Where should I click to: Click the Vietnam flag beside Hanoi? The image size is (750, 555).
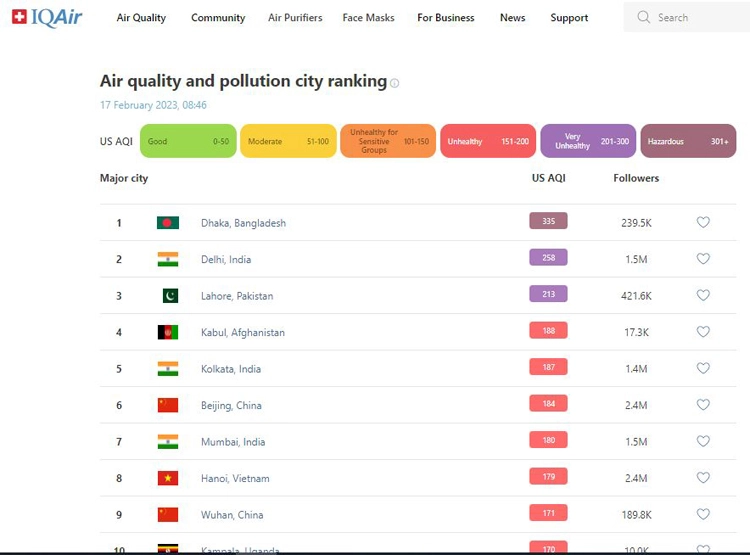(168, 478)
